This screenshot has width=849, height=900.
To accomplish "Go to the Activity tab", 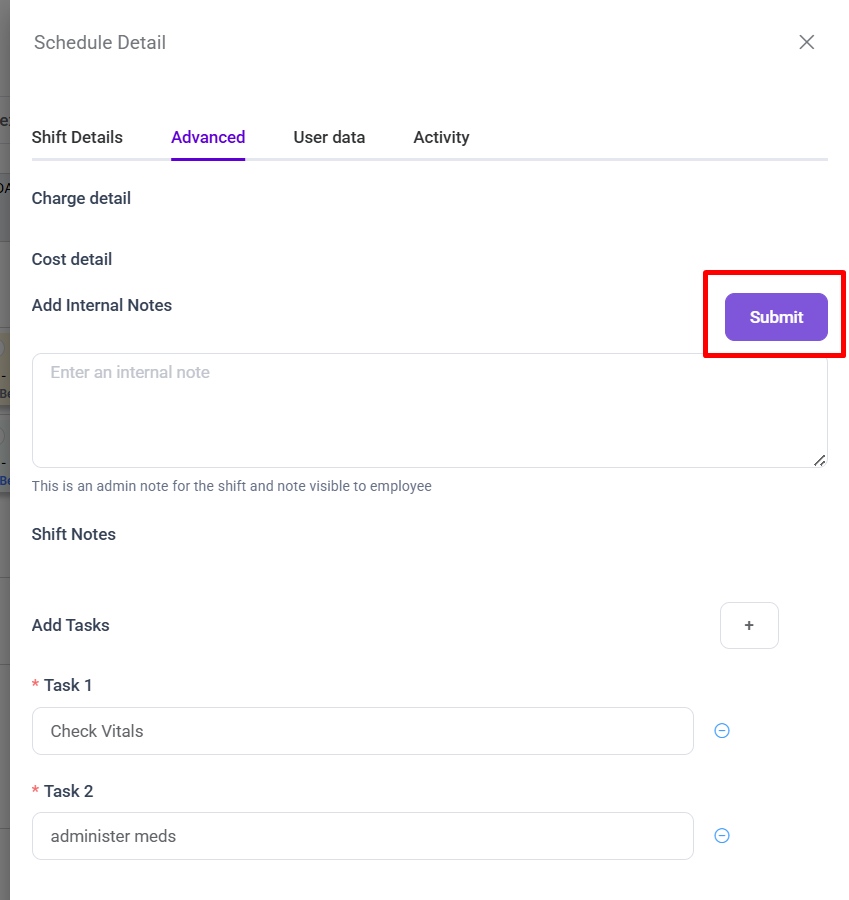I will [x=441, y=137].
